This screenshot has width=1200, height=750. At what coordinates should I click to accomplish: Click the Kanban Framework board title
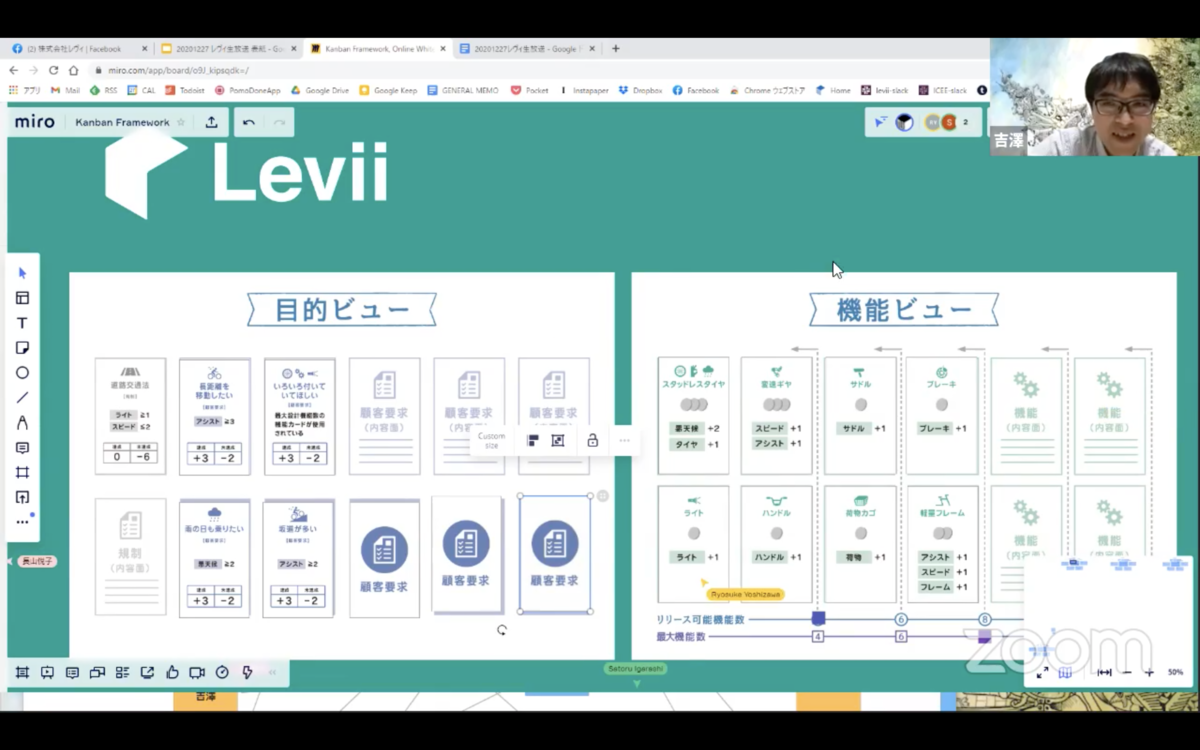coord(122,122)
